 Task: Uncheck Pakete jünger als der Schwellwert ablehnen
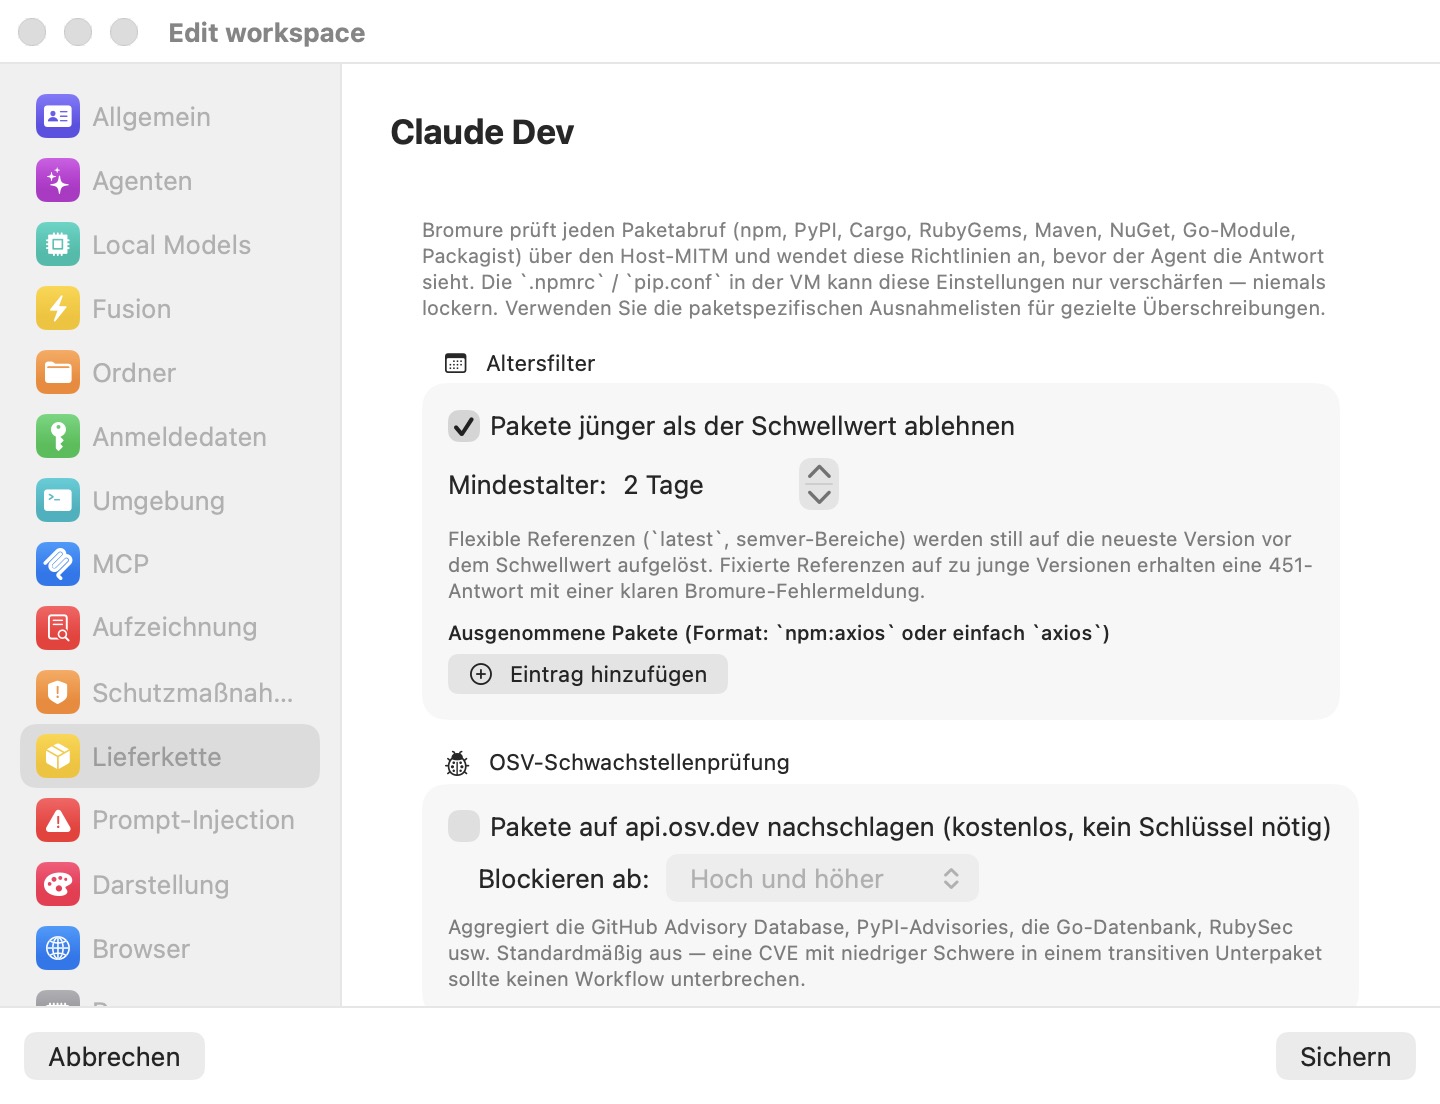[x=464, y=426]
